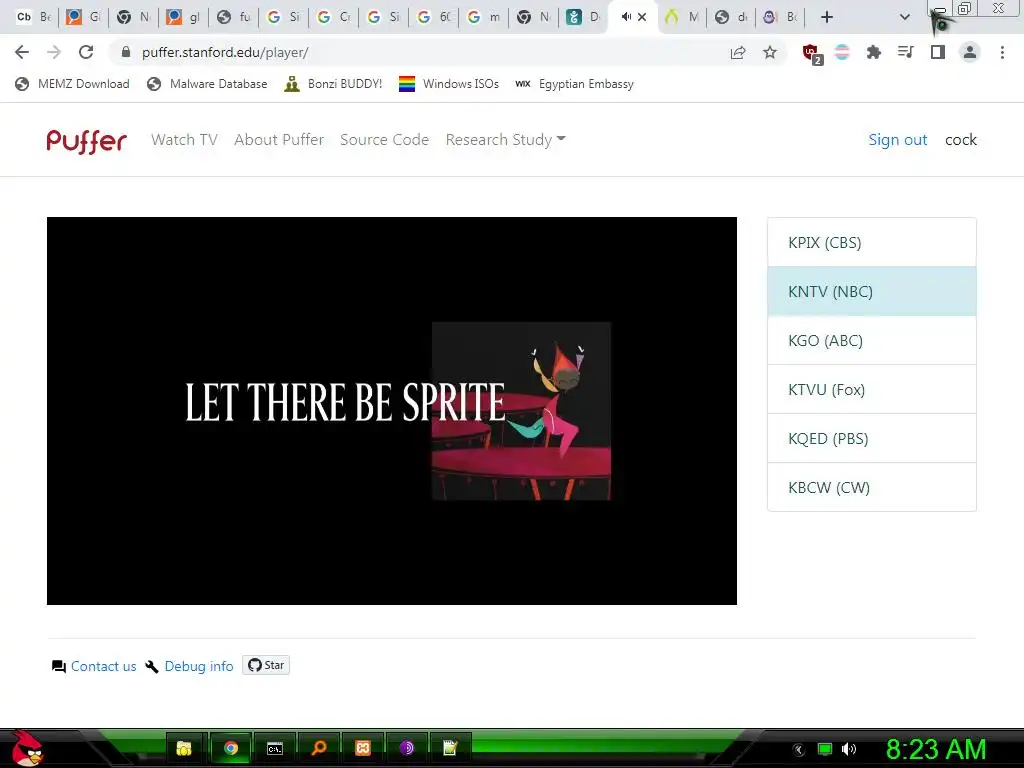Open the Source Code link
Viewport: 1024px width, 768px height.
click(384, 140)
